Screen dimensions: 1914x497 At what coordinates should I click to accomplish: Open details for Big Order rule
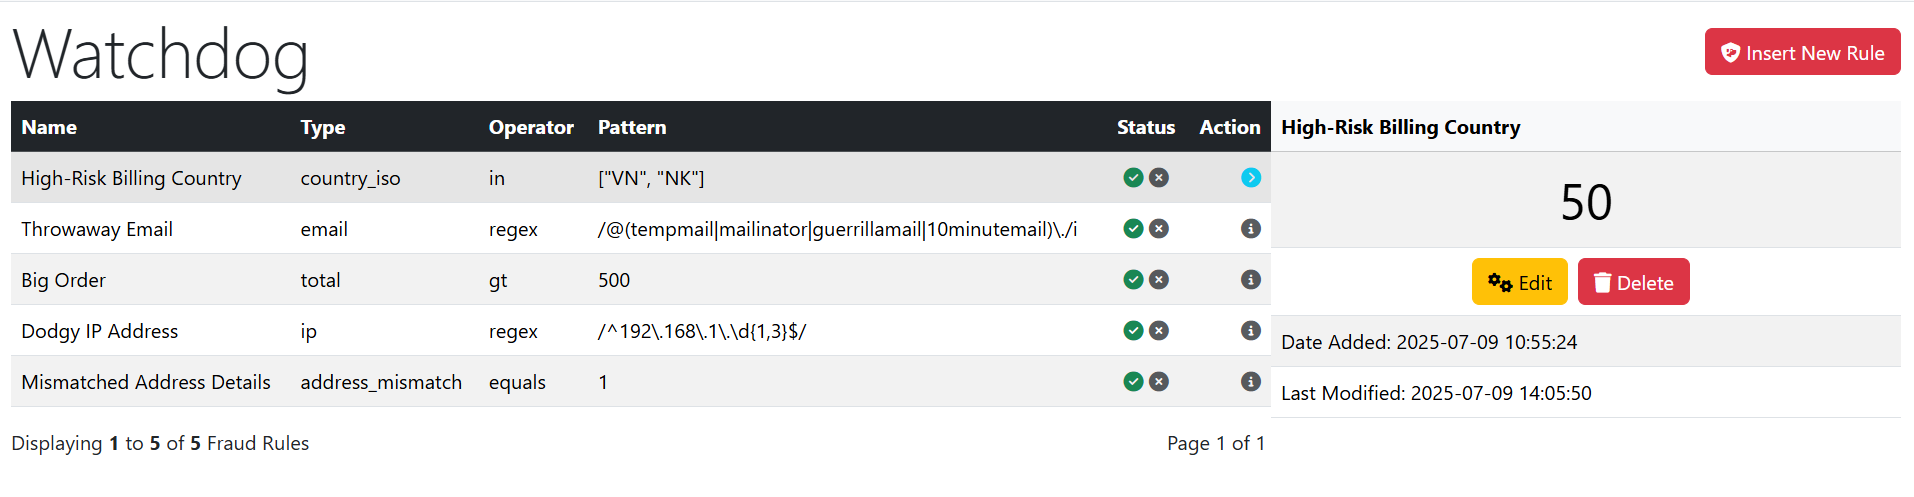coord(1250,280)
